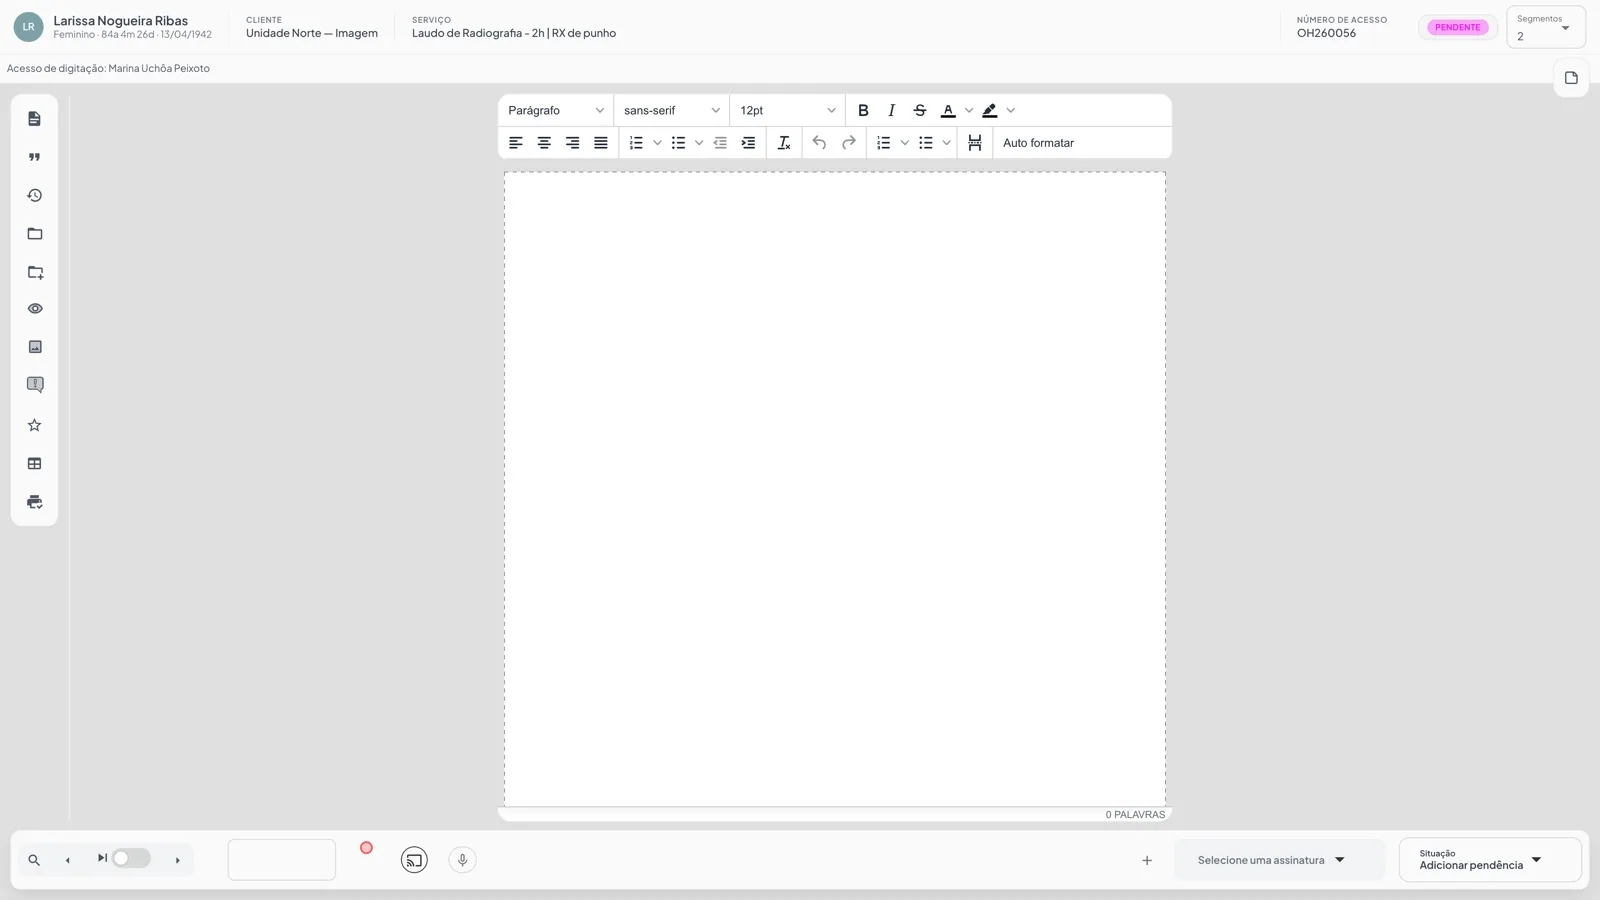
Task: Expand the highlight color dropdown arrow
Action: [x=1010, y=111]
